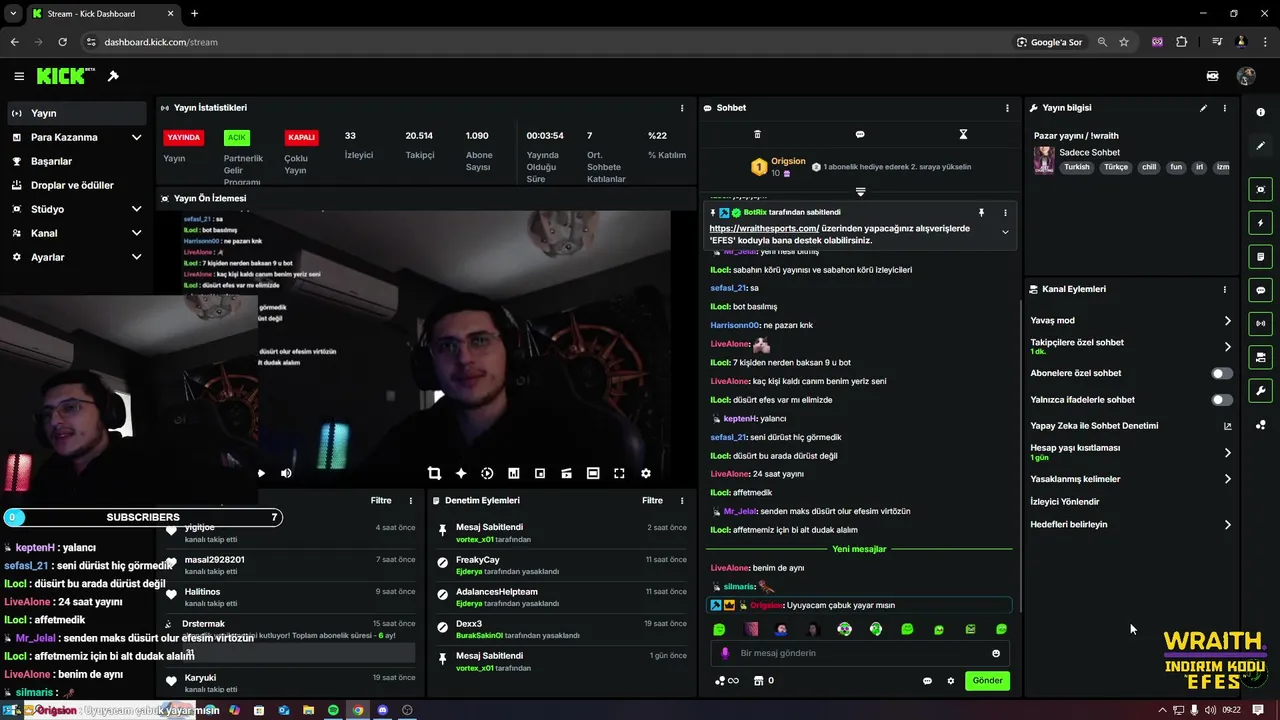Click the sparkle icon in preview controls

(x=461, y=473)
